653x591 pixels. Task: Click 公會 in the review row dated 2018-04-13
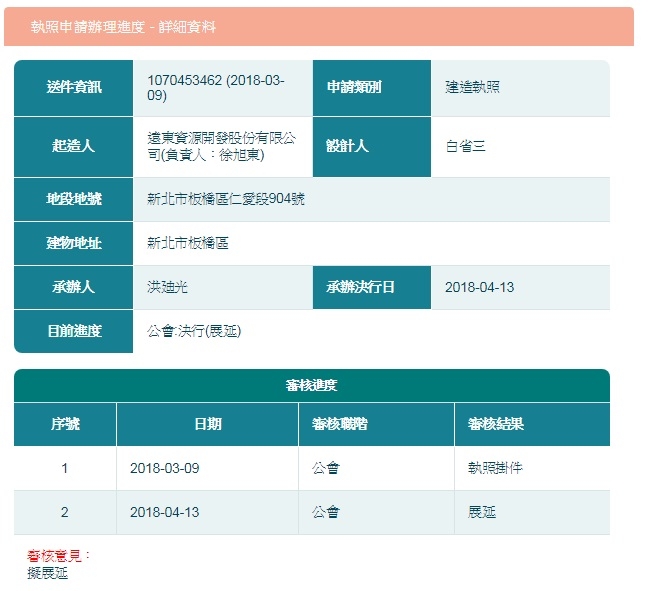pos(326,512)
